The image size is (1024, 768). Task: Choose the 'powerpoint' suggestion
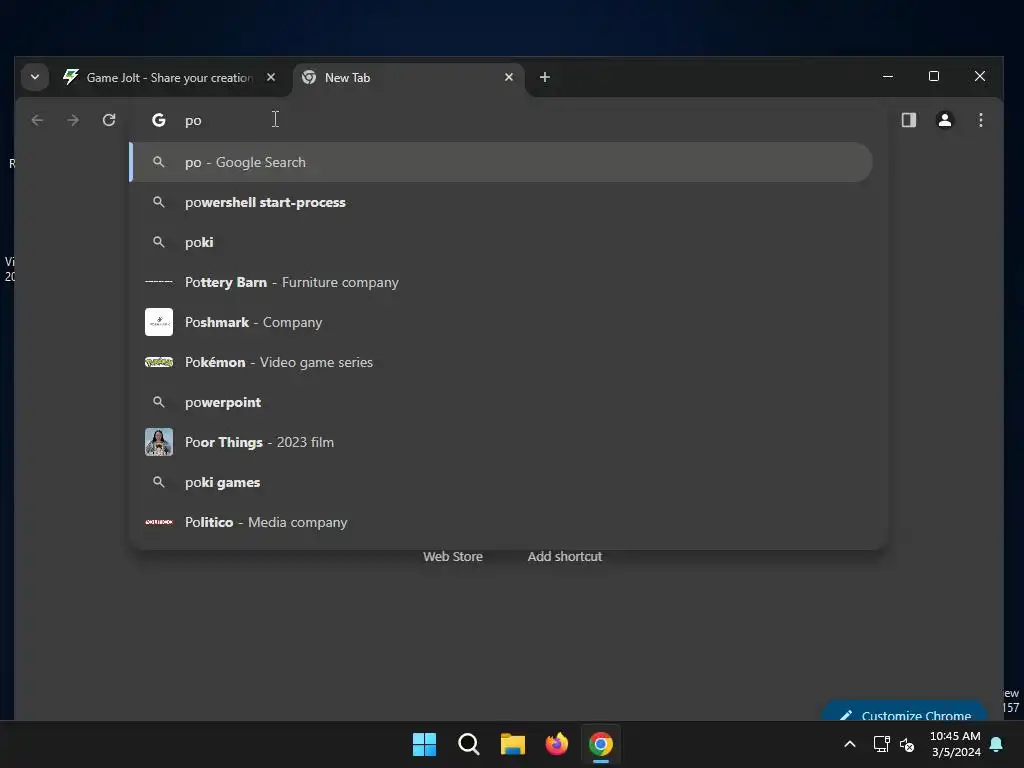pos(501,402)
